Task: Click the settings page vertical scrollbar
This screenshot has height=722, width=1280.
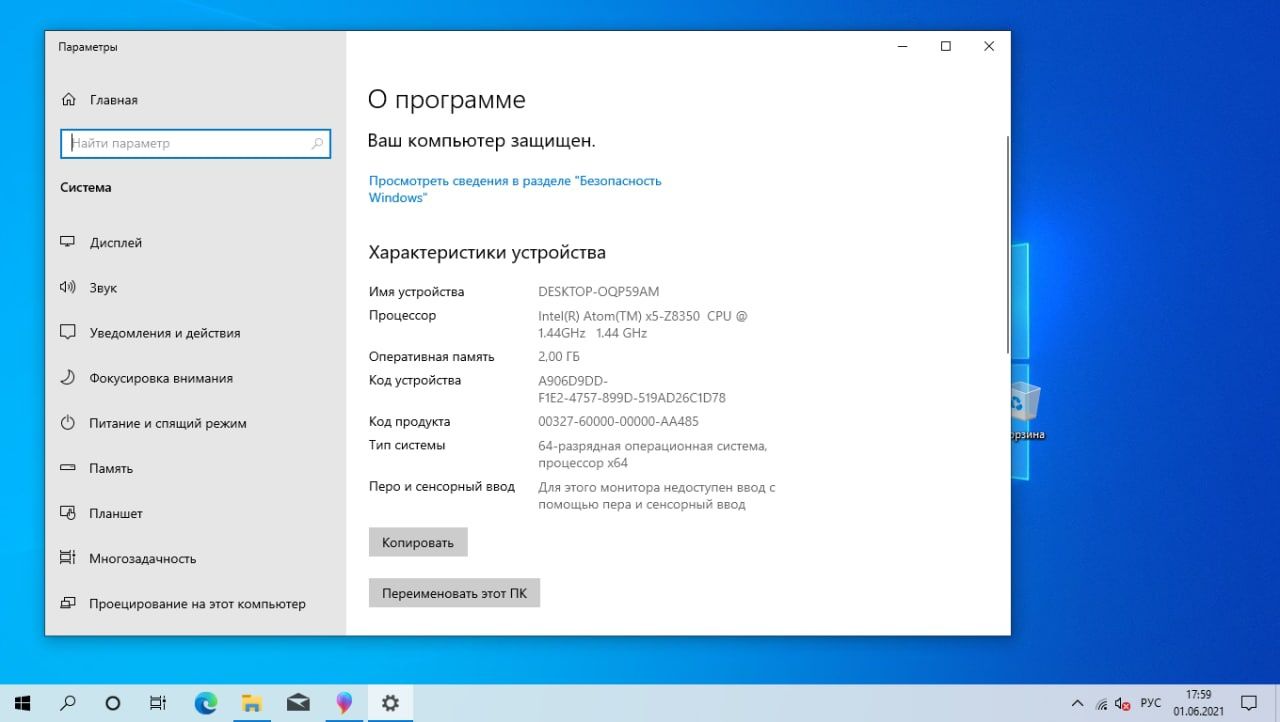Action: (x=1007, y=245)
